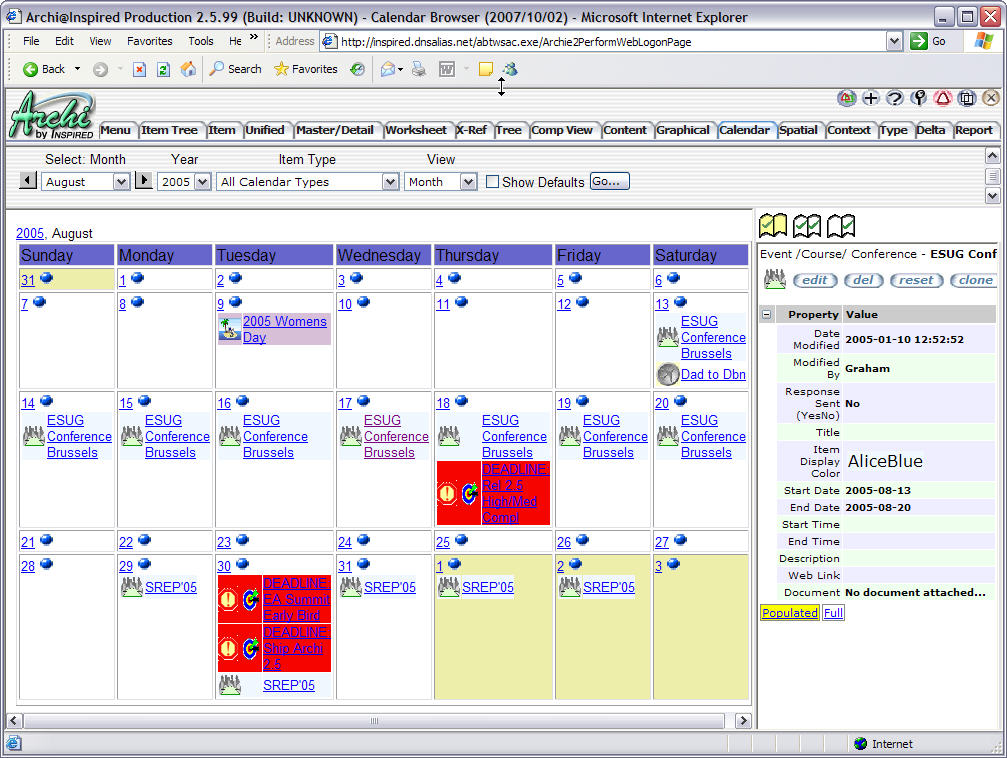1007x758 pixels.
Task: Click filter pane scroll down arrow
Action: (992, 196)
